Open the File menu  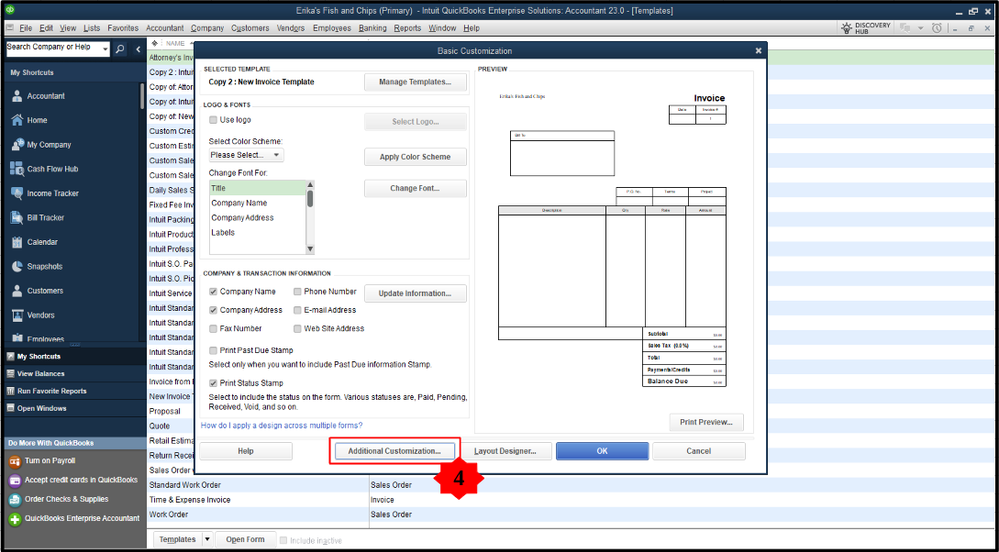click(x=25, y=28)
